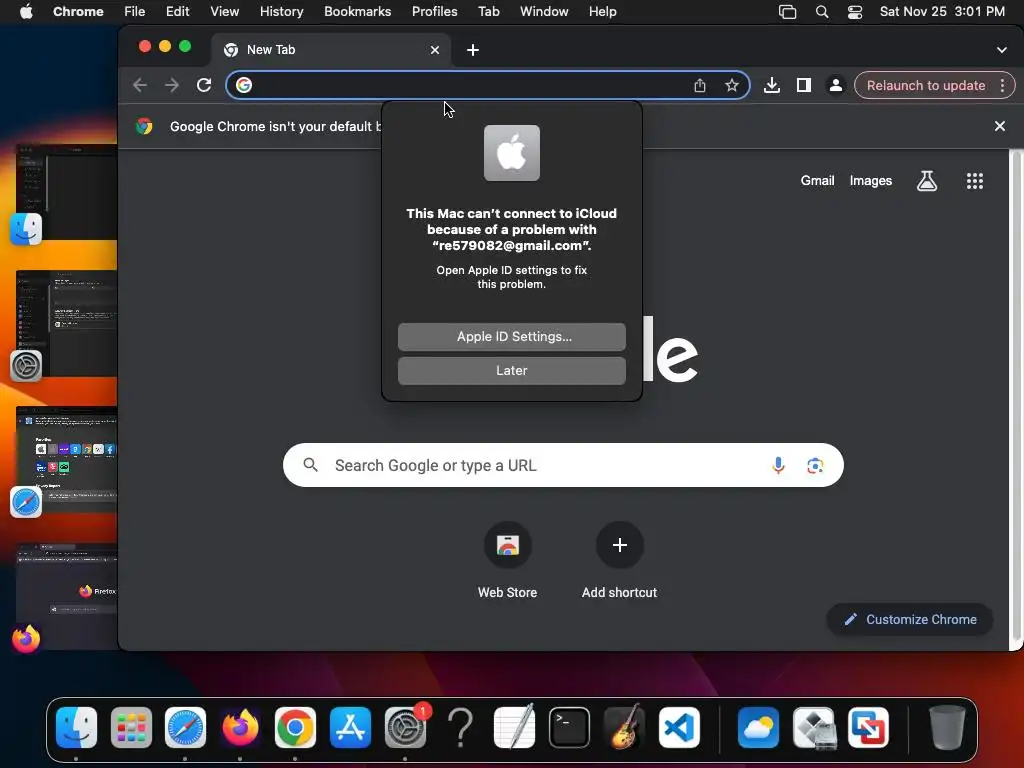Open GarageBand from the Dock
This screenshot has width=1024, height=768.
(x=624, y=728)
